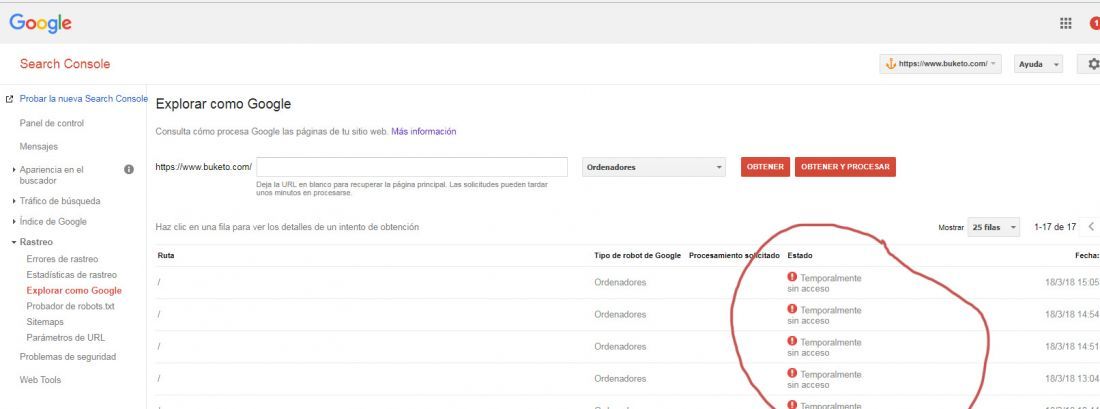The height and width of the screenshot is (409, 1100).
Task: Click the info icon beside Apariencia en el buscador
Action: [129, 169]
